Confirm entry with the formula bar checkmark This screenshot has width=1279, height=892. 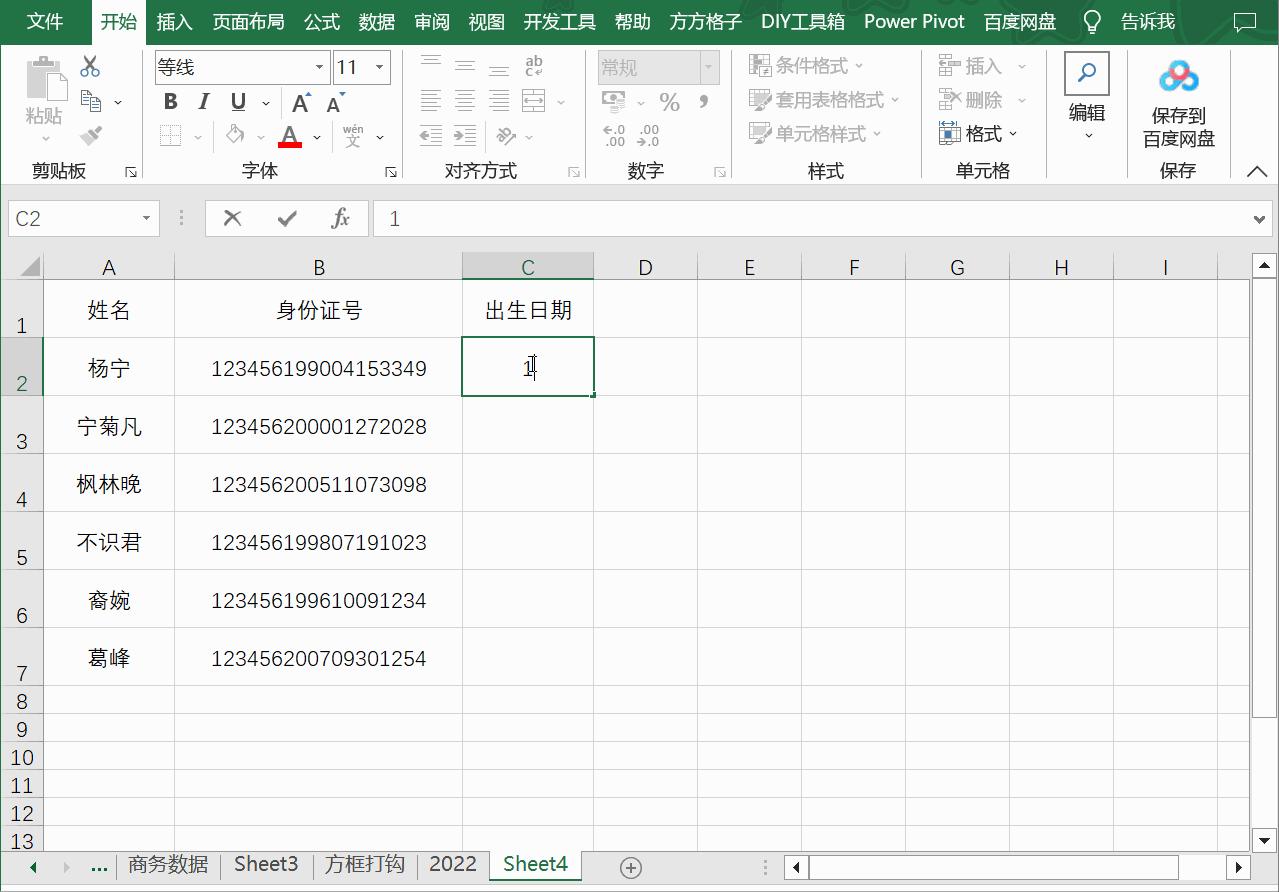(x=286, y=218)
